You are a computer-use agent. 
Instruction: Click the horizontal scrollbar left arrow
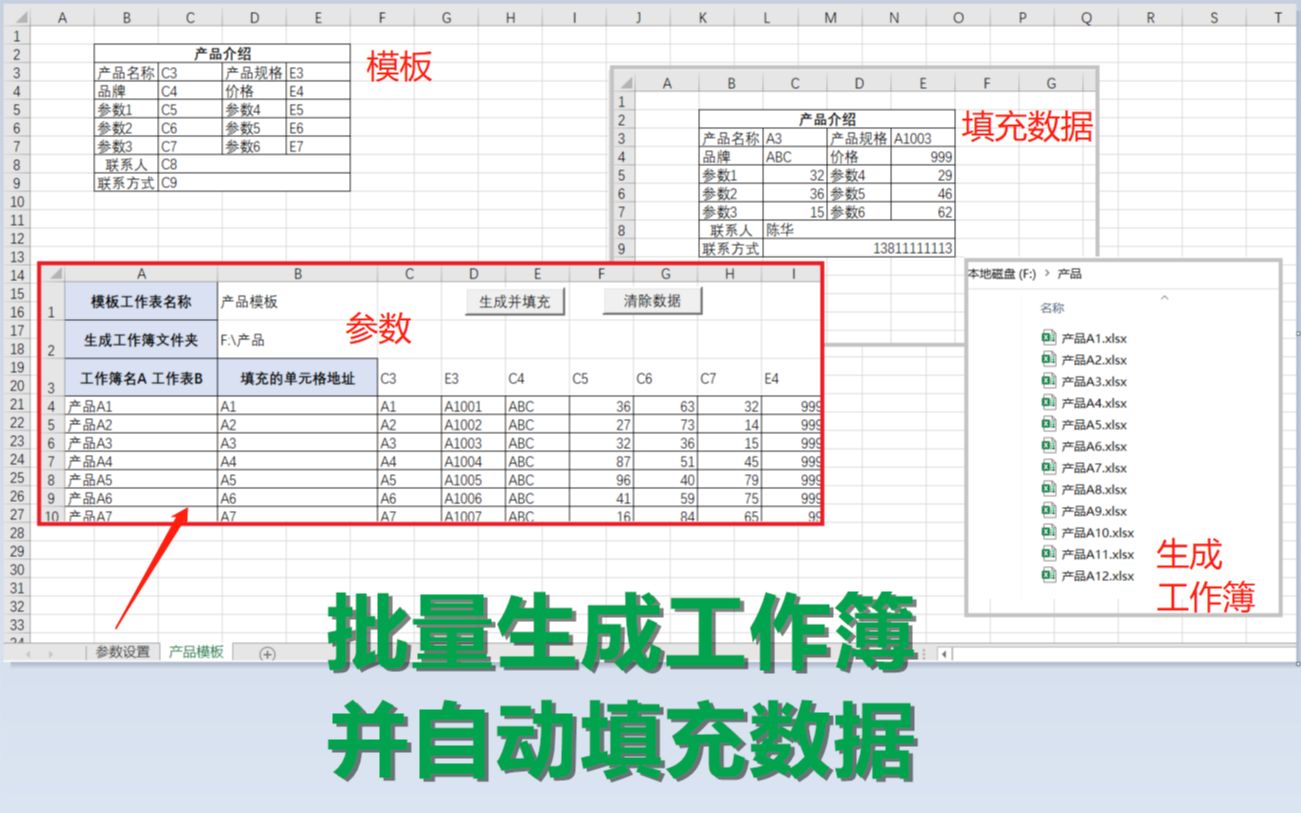click(945, 653)
